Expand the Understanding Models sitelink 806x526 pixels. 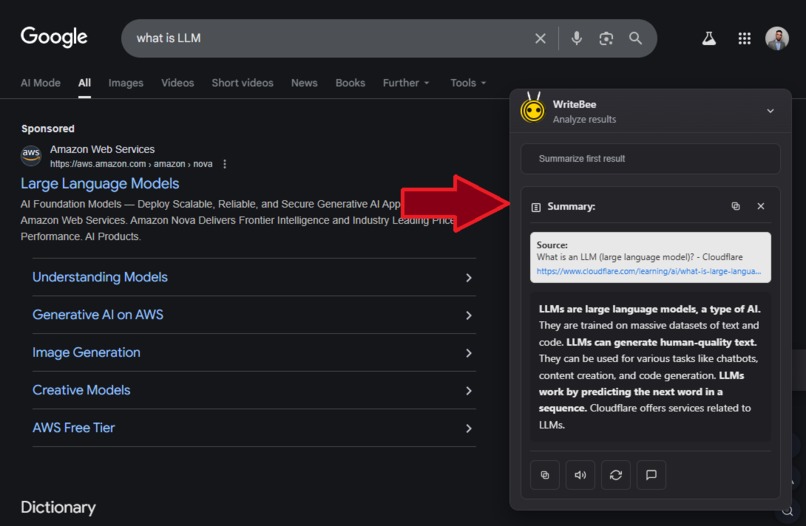point(468,278)
